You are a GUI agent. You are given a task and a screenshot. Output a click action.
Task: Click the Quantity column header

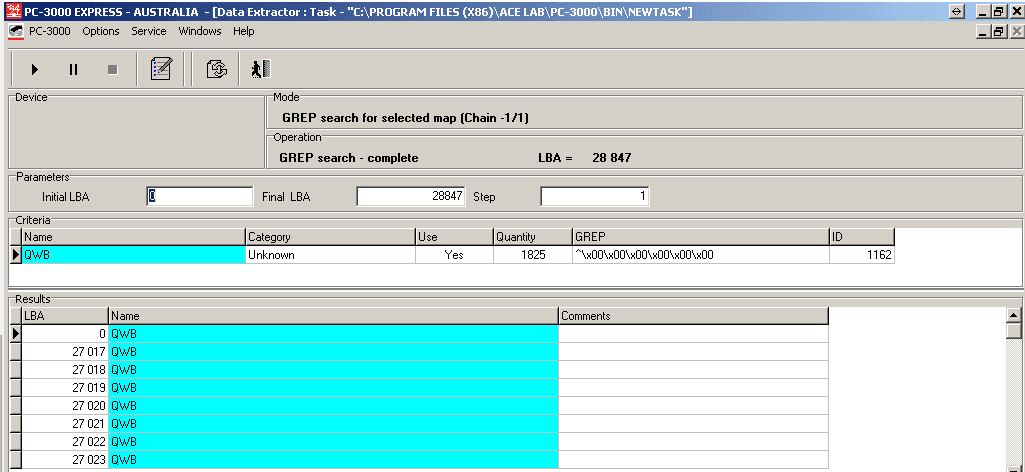pyautogui.click(x=533, y=237)
